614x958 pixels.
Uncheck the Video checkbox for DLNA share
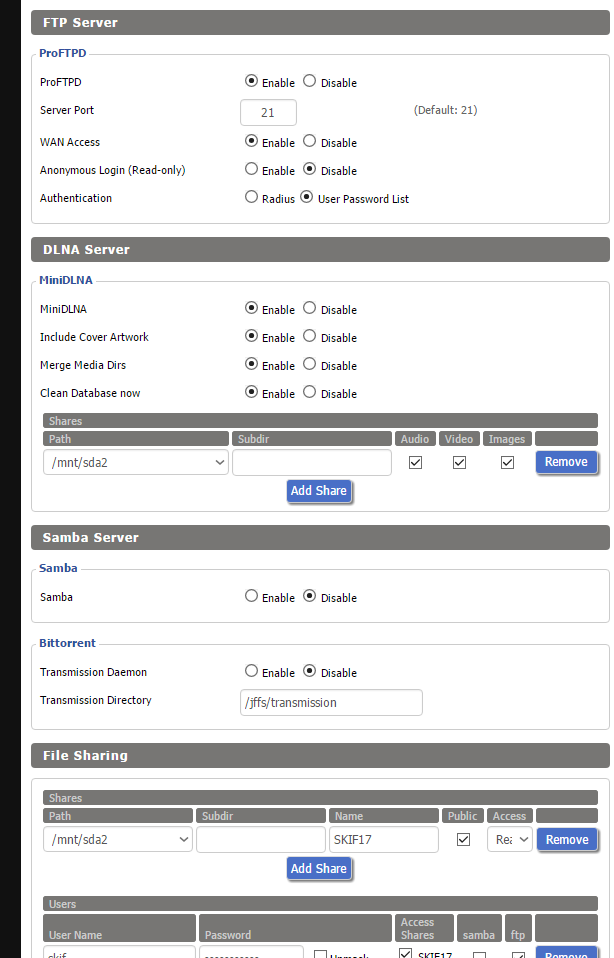click(x=459, y=462)
